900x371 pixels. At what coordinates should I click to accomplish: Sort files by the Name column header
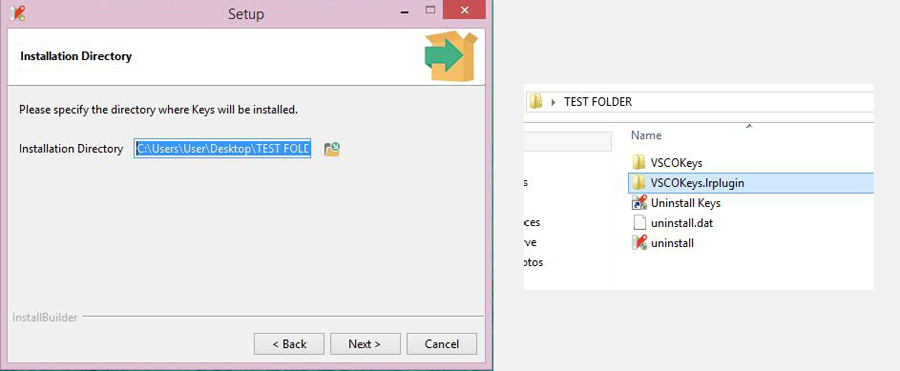click(646, 136)
